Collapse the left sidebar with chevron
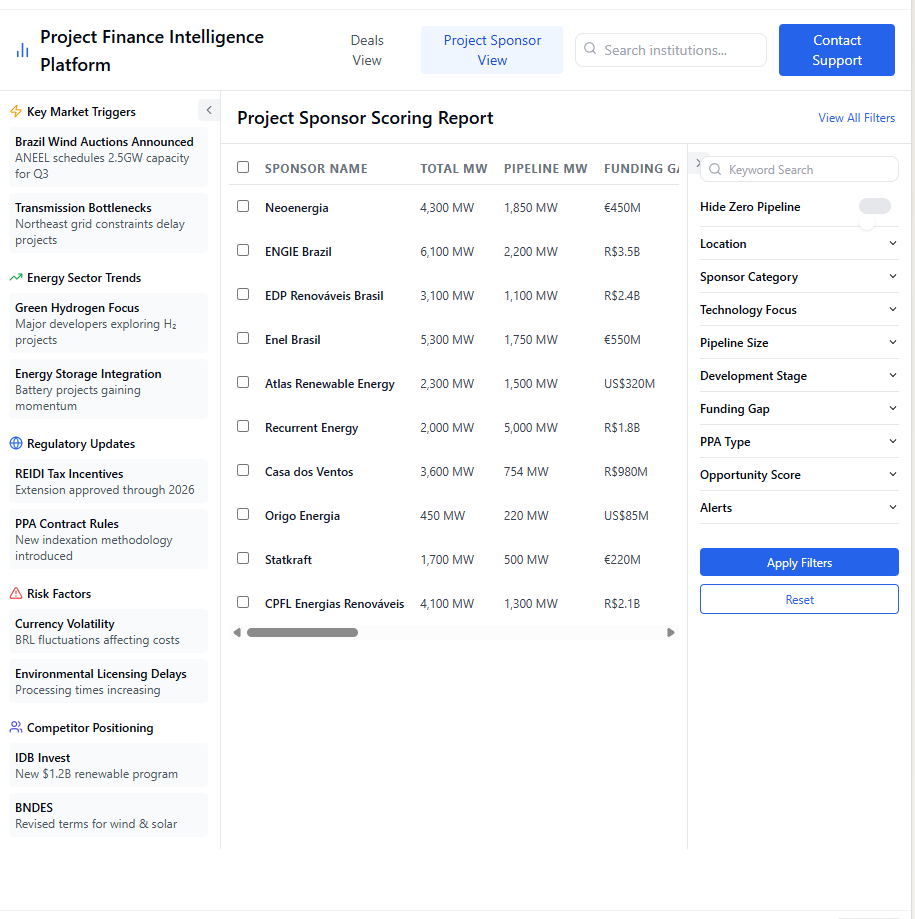 (x=208, y=110)
